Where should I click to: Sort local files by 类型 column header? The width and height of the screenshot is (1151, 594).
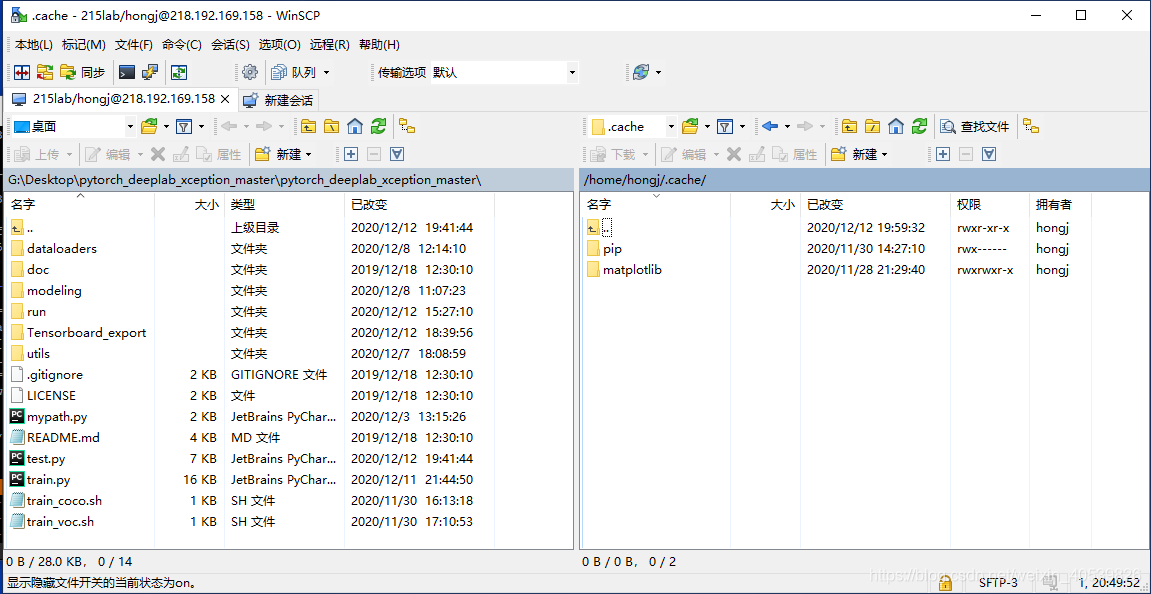pyautogui.click(x=284, y=205)
